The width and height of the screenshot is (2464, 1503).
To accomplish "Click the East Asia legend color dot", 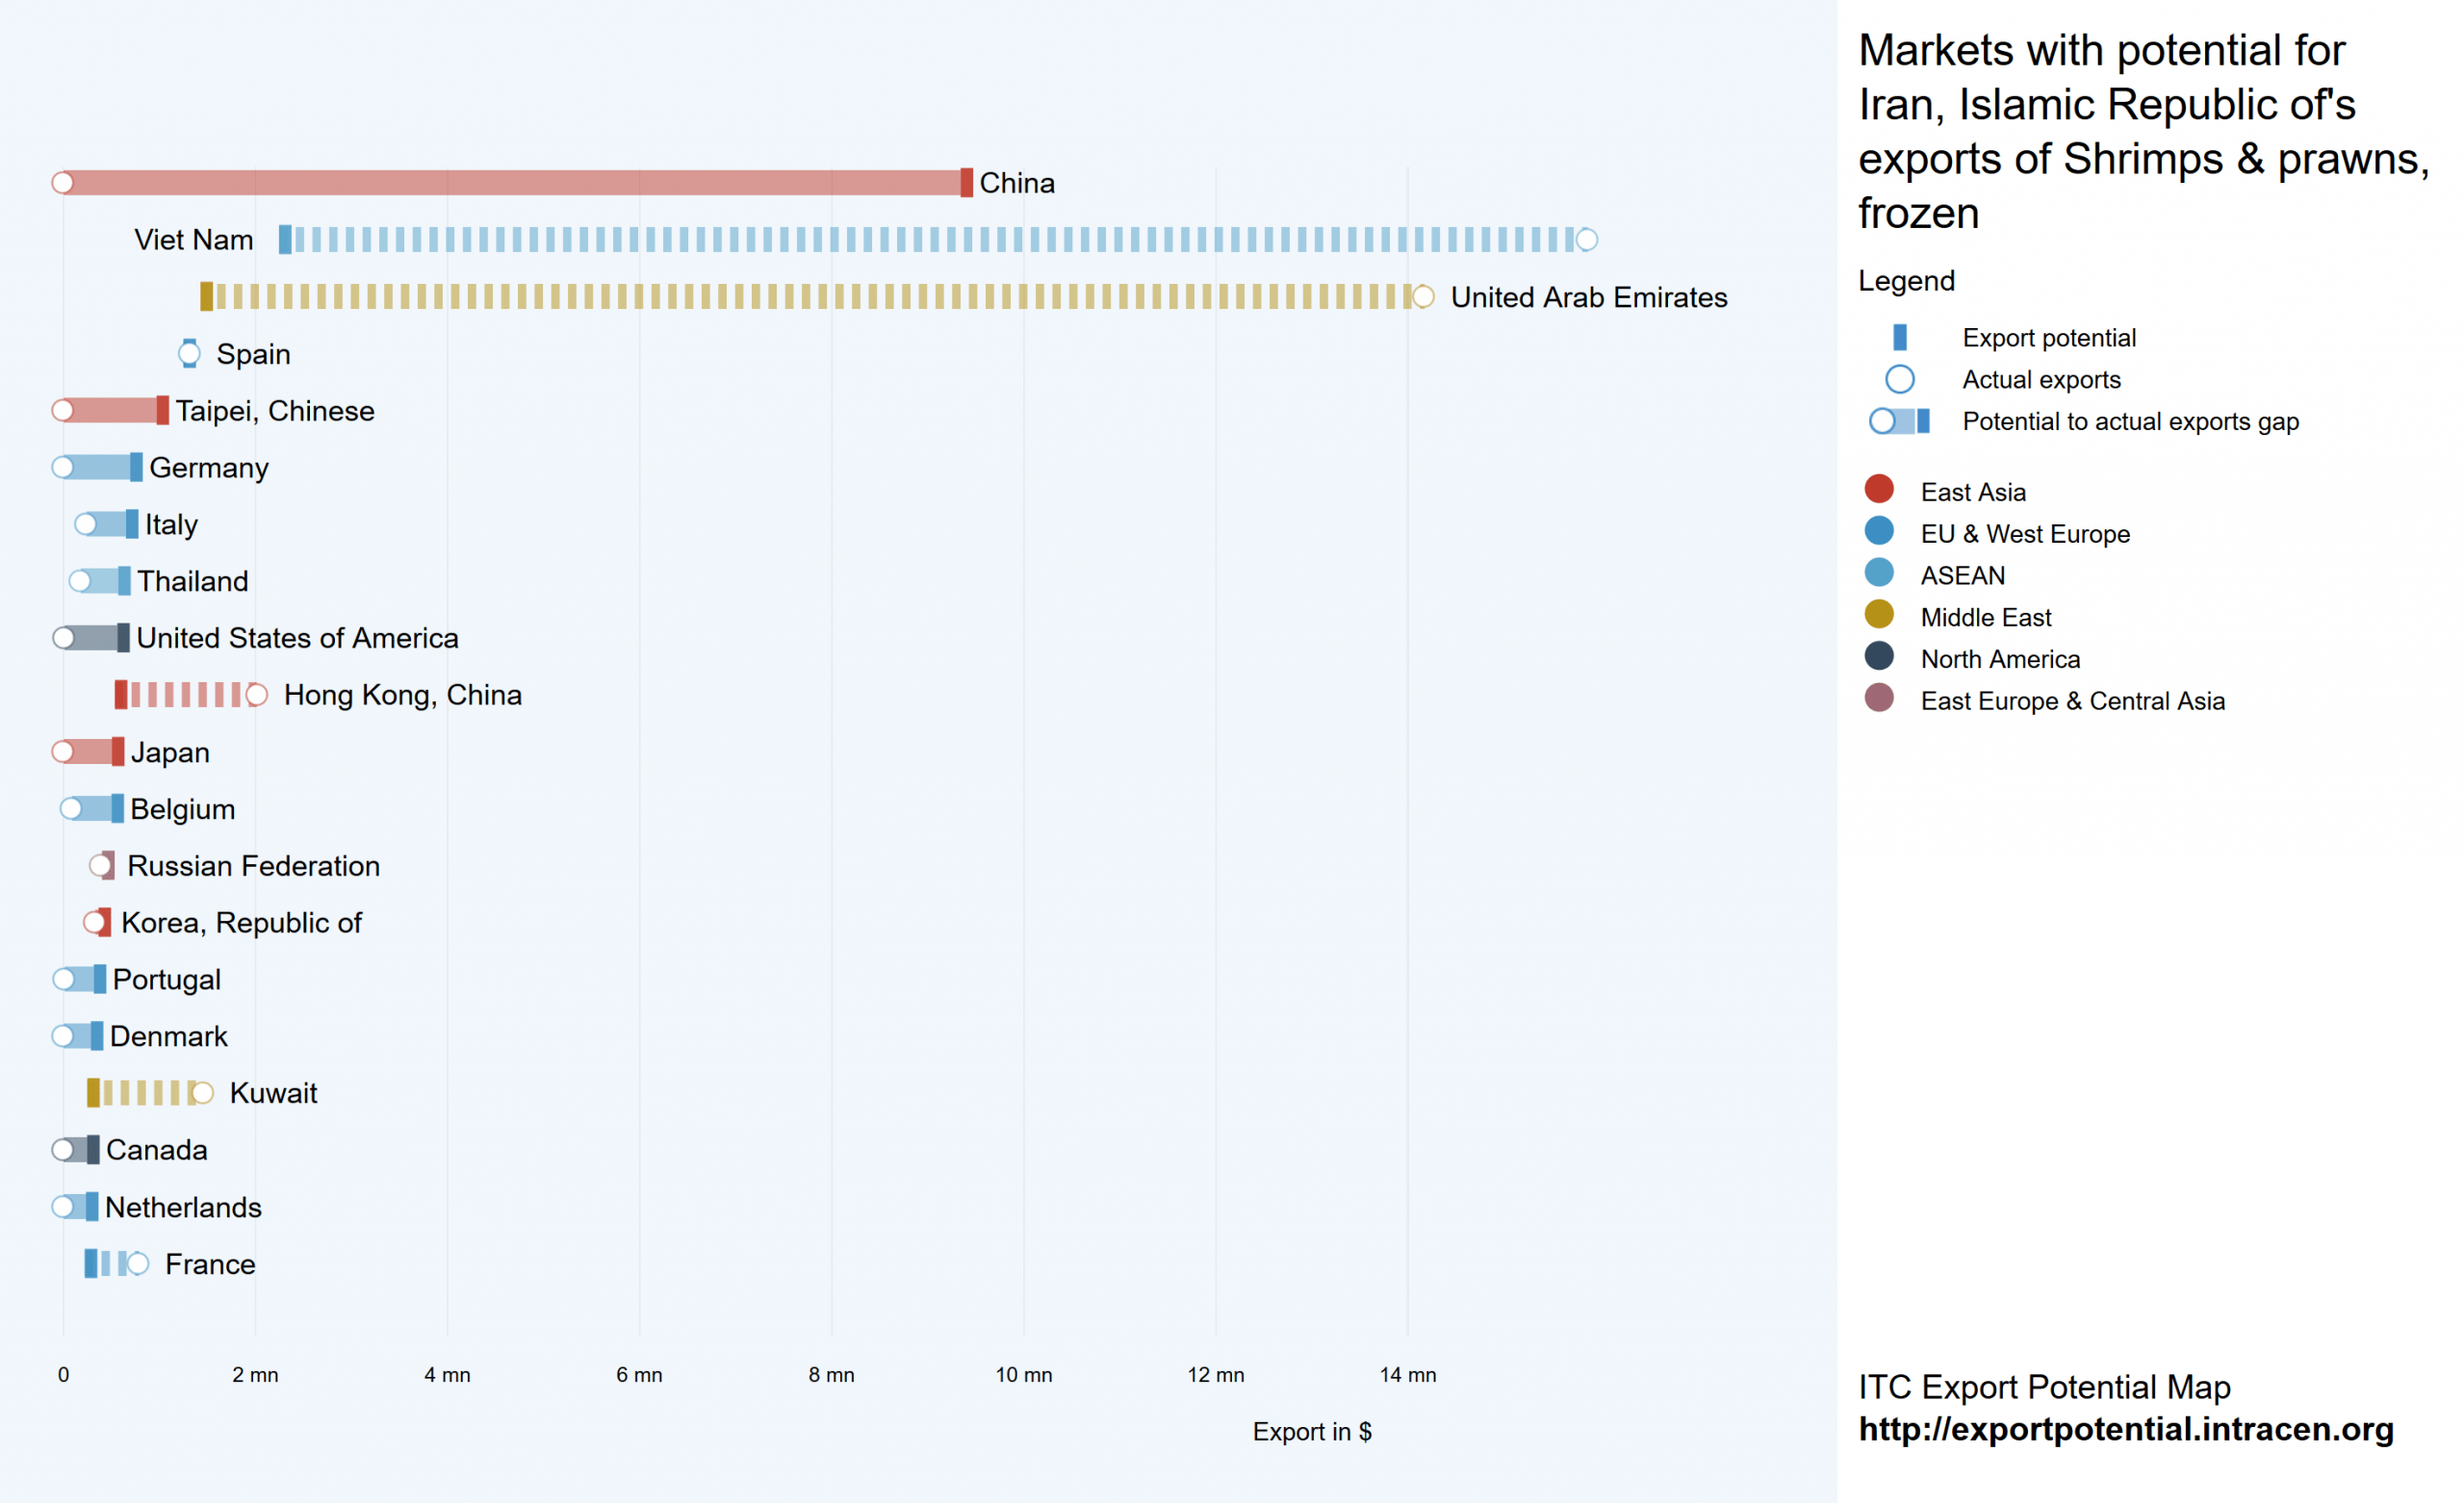I will 1879,489.
